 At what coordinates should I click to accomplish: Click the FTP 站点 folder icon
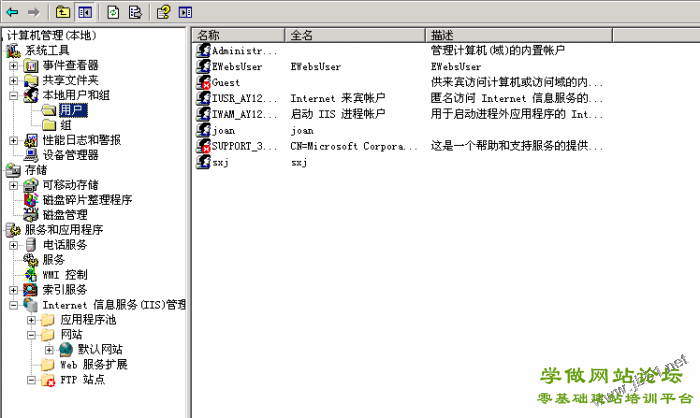48,380
